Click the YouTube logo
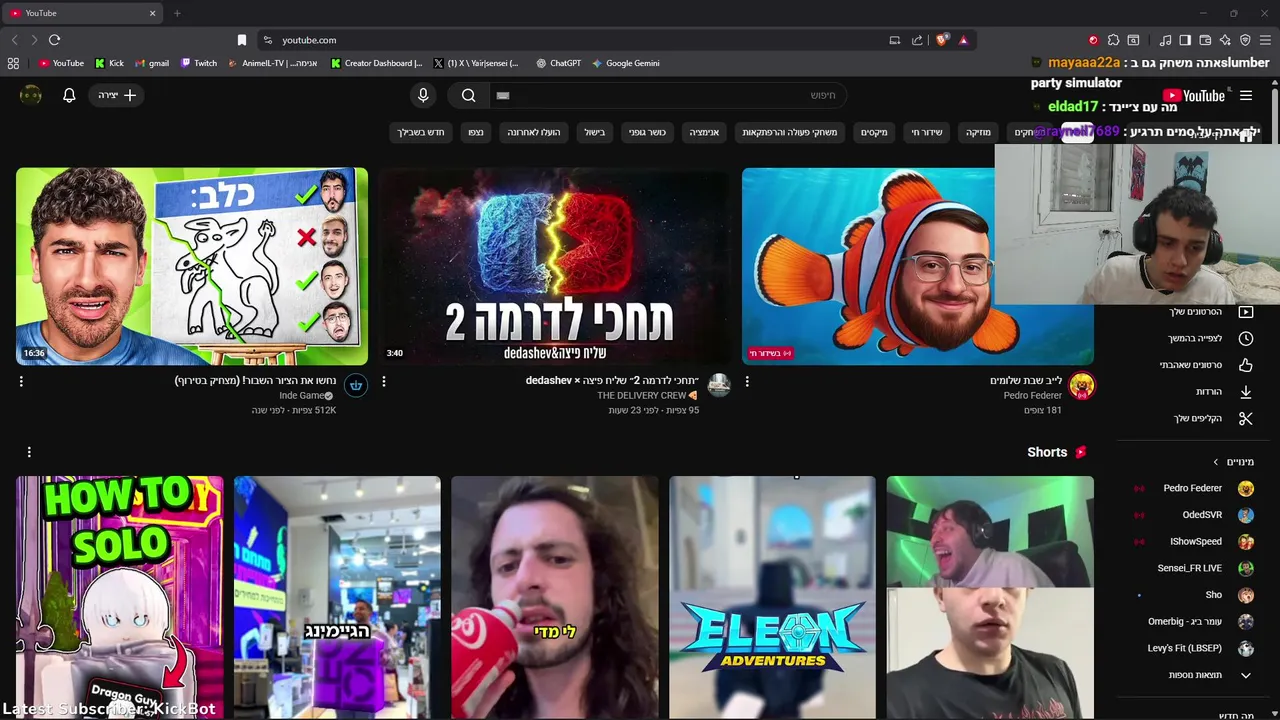1280x720 pixels. click(x=1192, y=96)
